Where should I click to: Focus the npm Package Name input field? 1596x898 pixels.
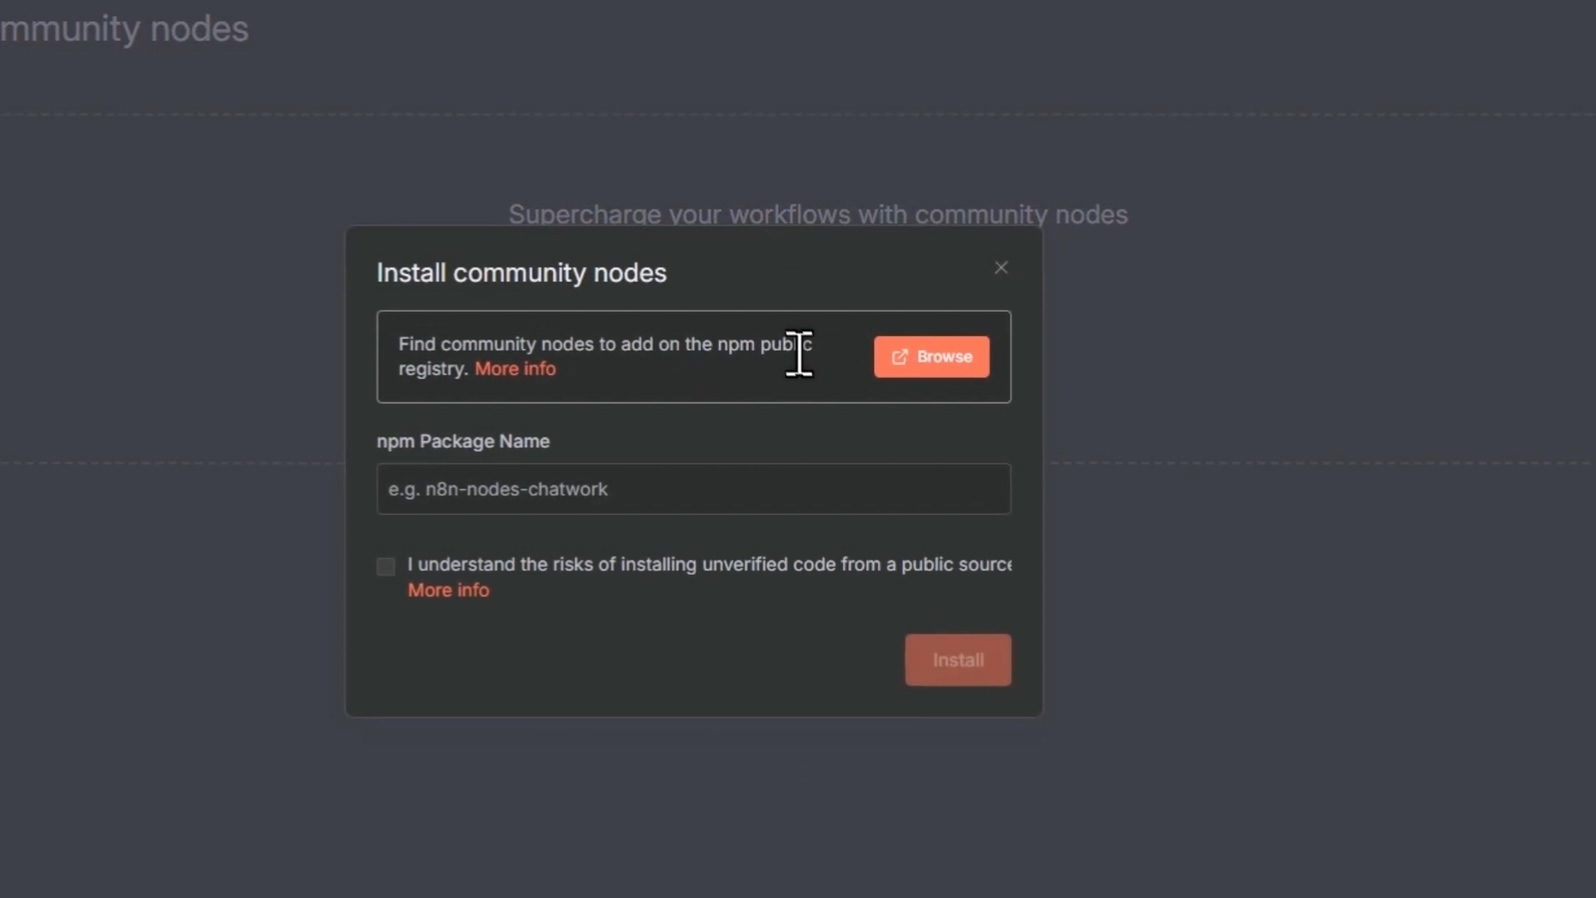(x=693, y=489)
